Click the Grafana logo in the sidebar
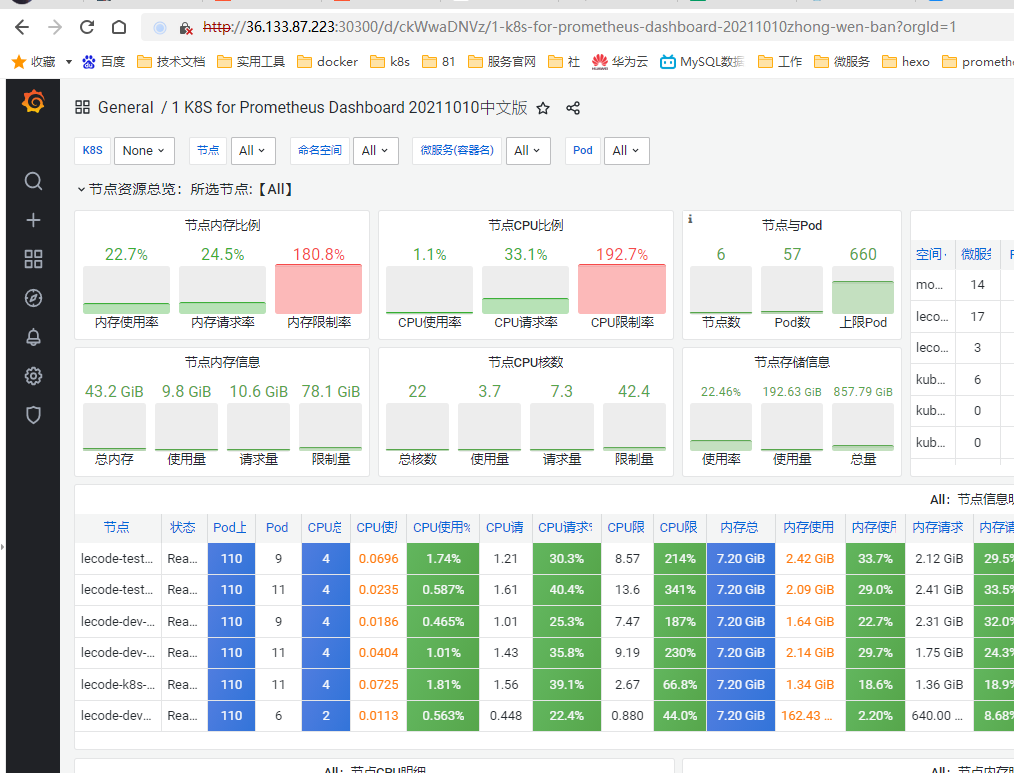Viewport: 1014px width, 773px height. pyautogui.click(x=33, y=102)
